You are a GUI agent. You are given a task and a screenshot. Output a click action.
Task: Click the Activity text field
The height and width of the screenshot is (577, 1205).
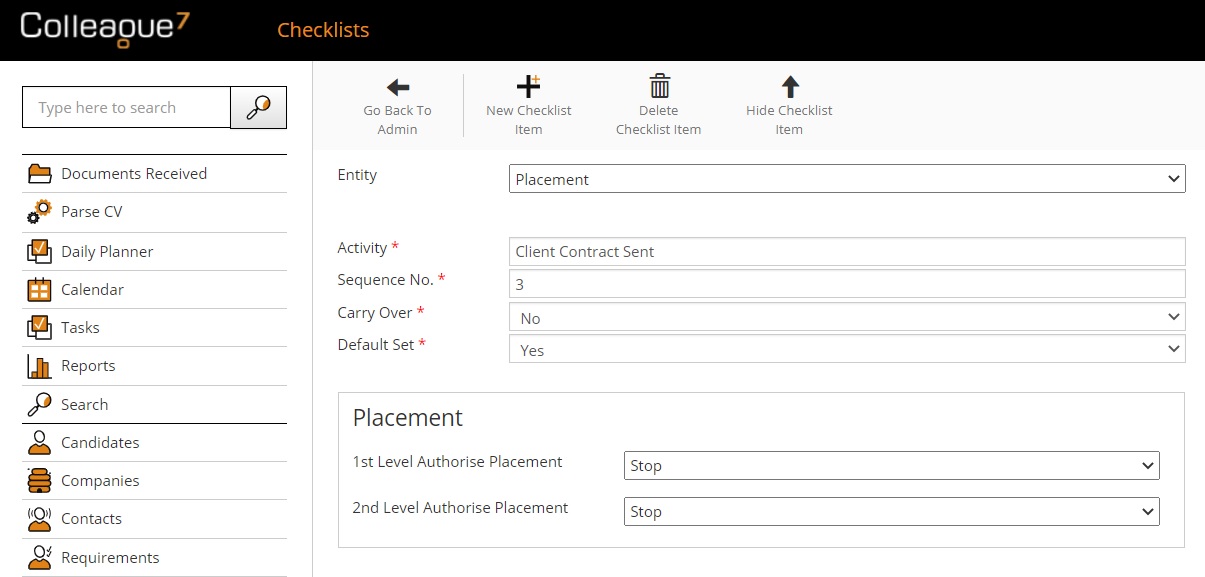tap(847, 252)
